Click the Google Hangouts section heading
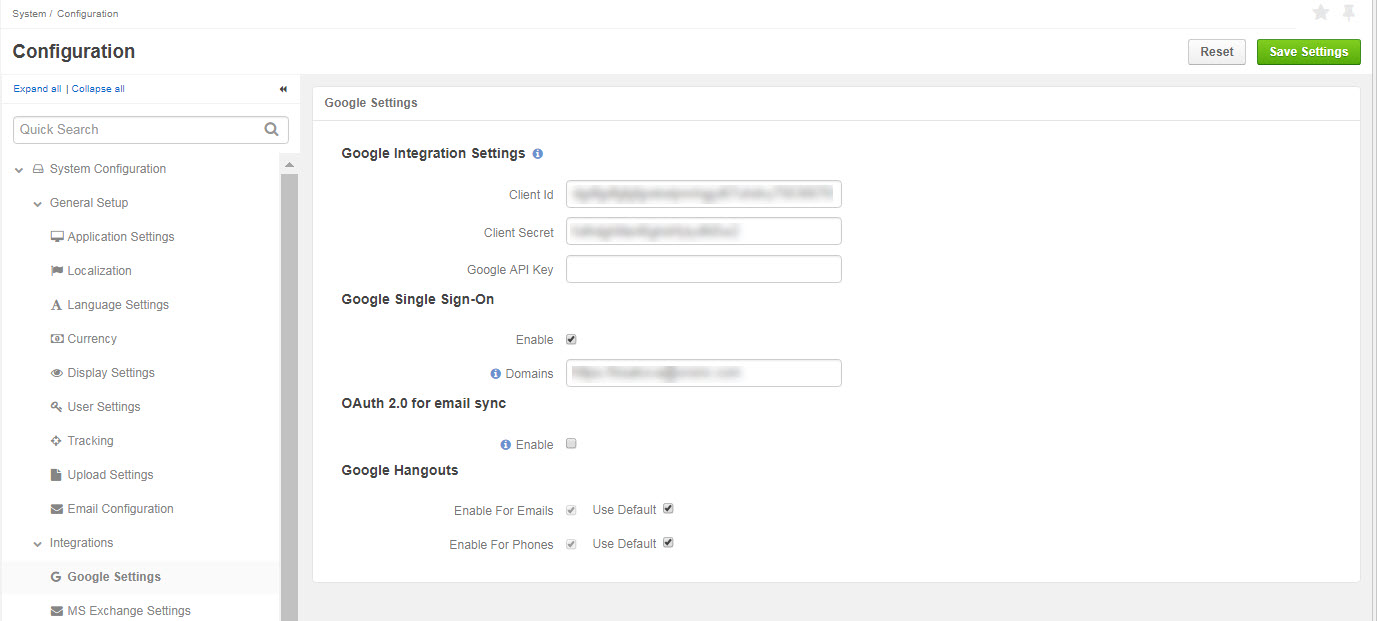Image resolution: width=1377 pixels, height=621 pixels. point(400,470)
